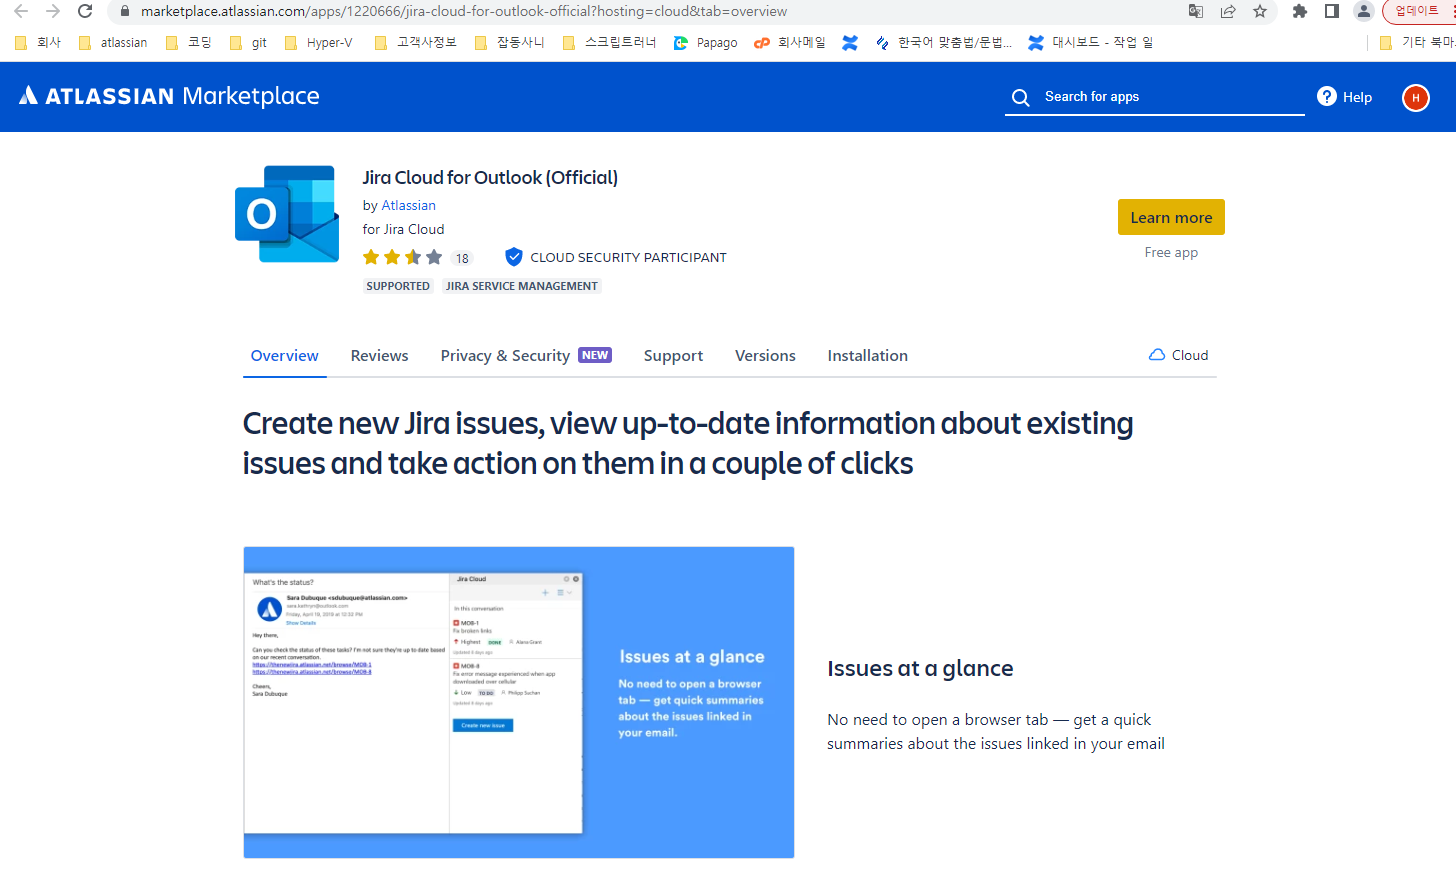Click the JIRA SERVICE MANAGEMENT tag
The height and width of the screenshot is (894, 1456).
[x=522, y=286]
